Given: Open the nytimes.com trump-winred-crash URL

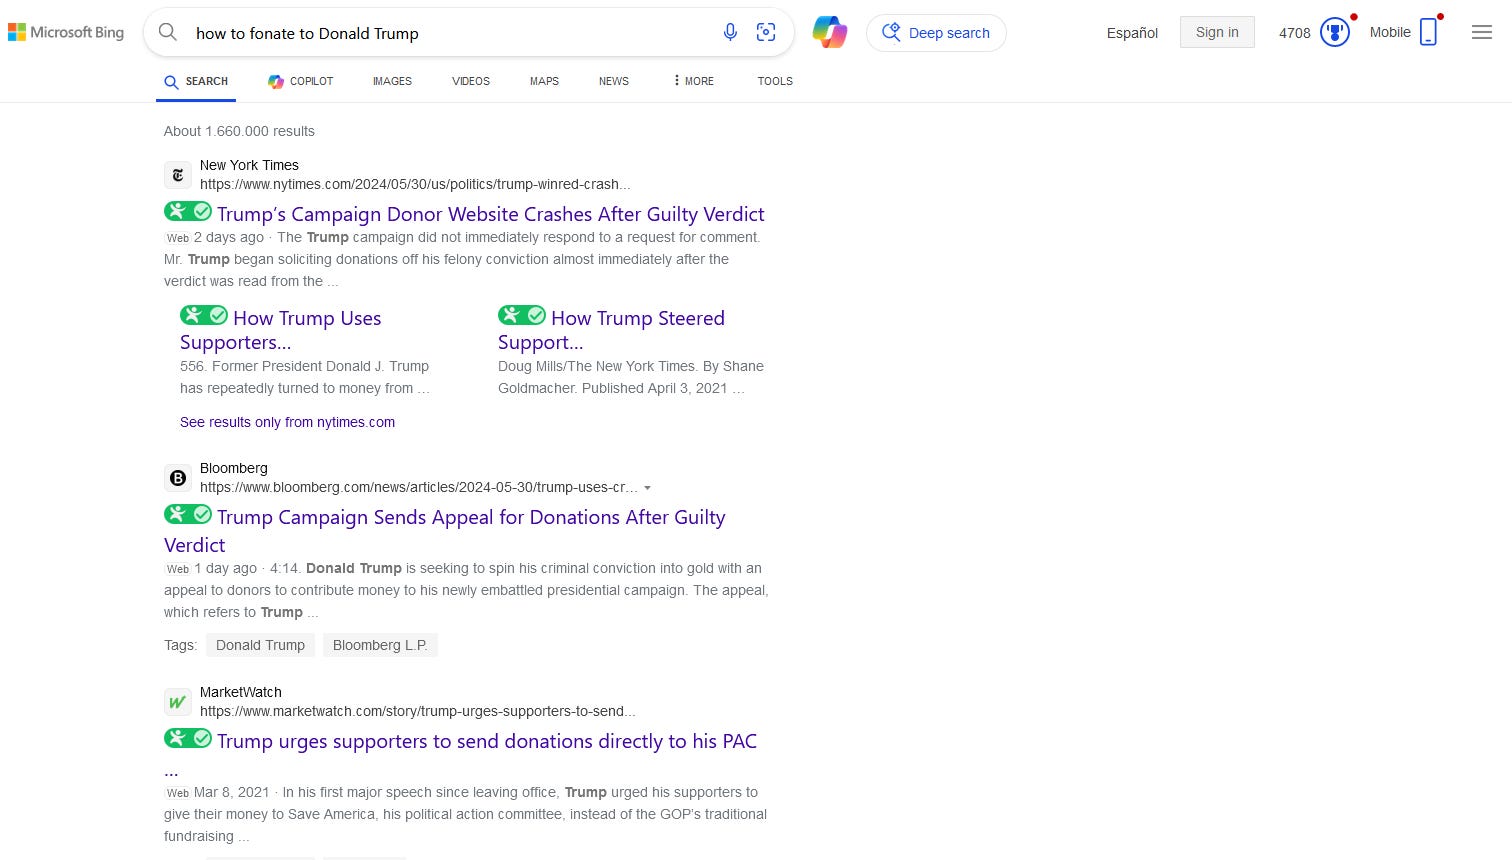Looking at the screenshot, I should click(x=415, y=184).
